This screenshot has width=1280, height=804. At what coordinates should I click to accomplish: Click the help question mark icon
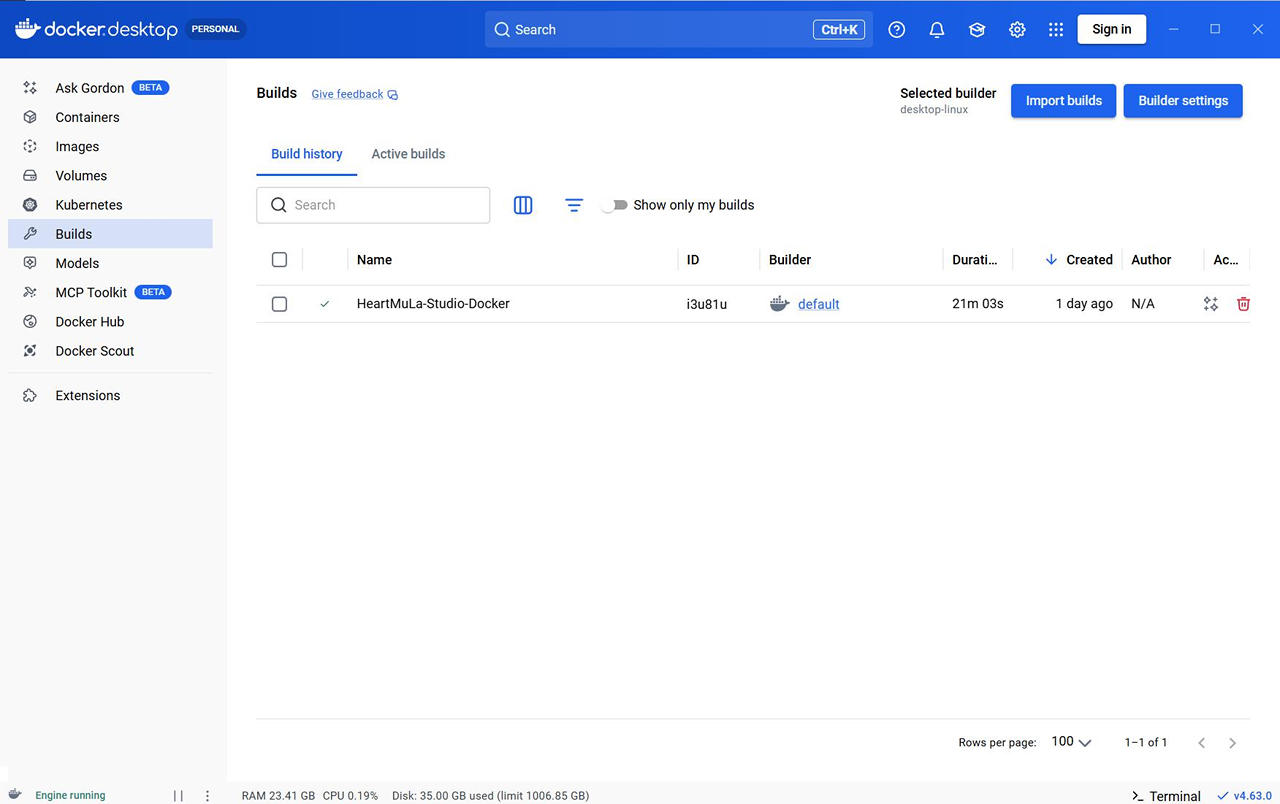(897, 30)
